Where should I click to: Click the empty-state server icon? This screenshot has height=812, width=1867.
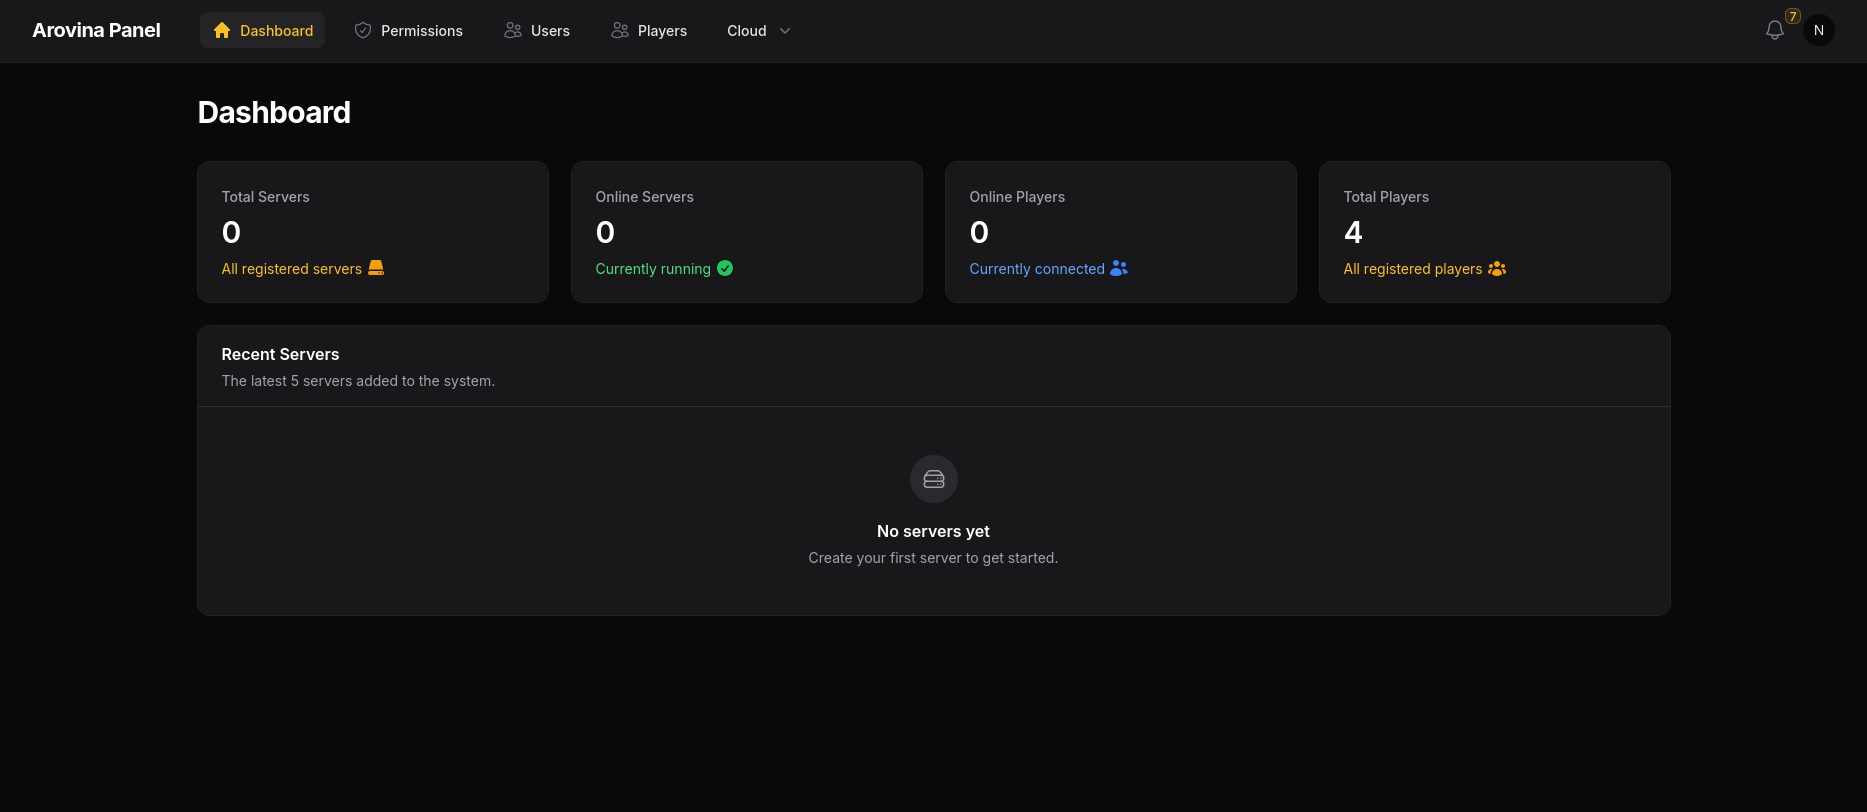coord(933,480)
